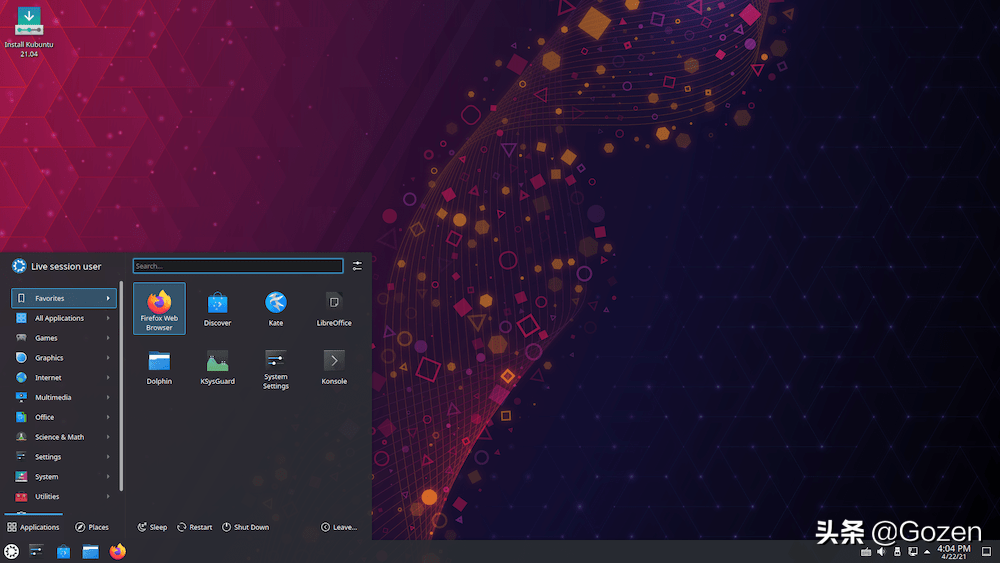This screenshot has width=1000, height=563.
Task: Select the Favorites category
Action: point(64,298)
